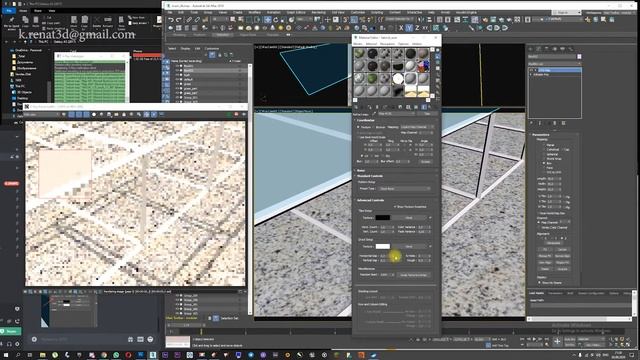This screenshot has width=640, height=360.
Task: Select Texture radio in Coordinates rollout
Action: [358, 127]
